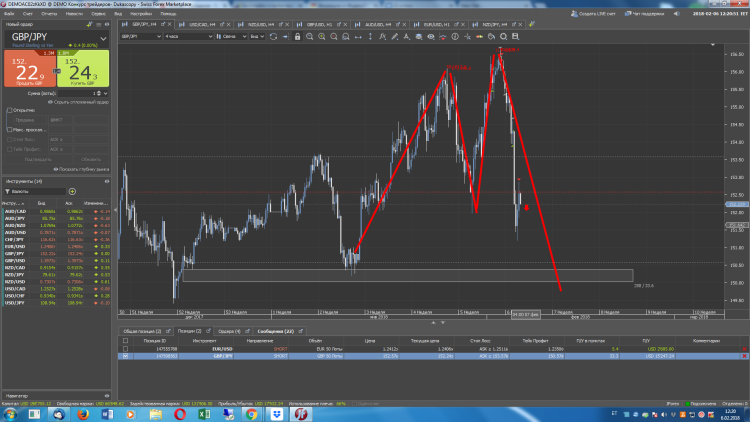Click the show market depth link
Image resolution: width=750 pixels, height=422 pixels.
81,169
